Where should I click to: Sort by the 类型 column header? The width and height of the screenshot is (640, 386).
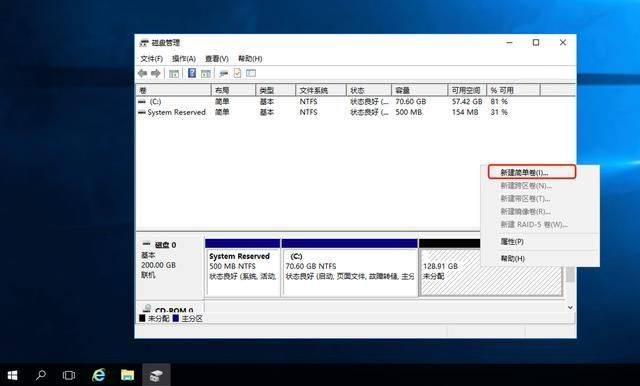point(276,90)
